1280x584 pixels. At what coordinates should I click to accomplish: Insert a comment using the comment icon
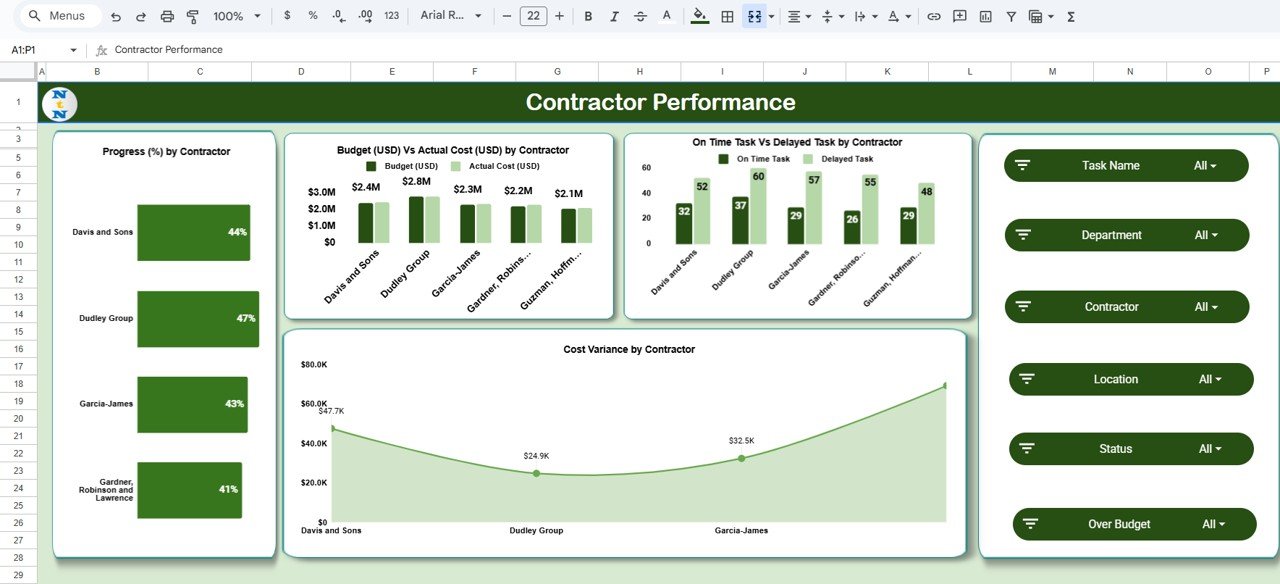960,16
